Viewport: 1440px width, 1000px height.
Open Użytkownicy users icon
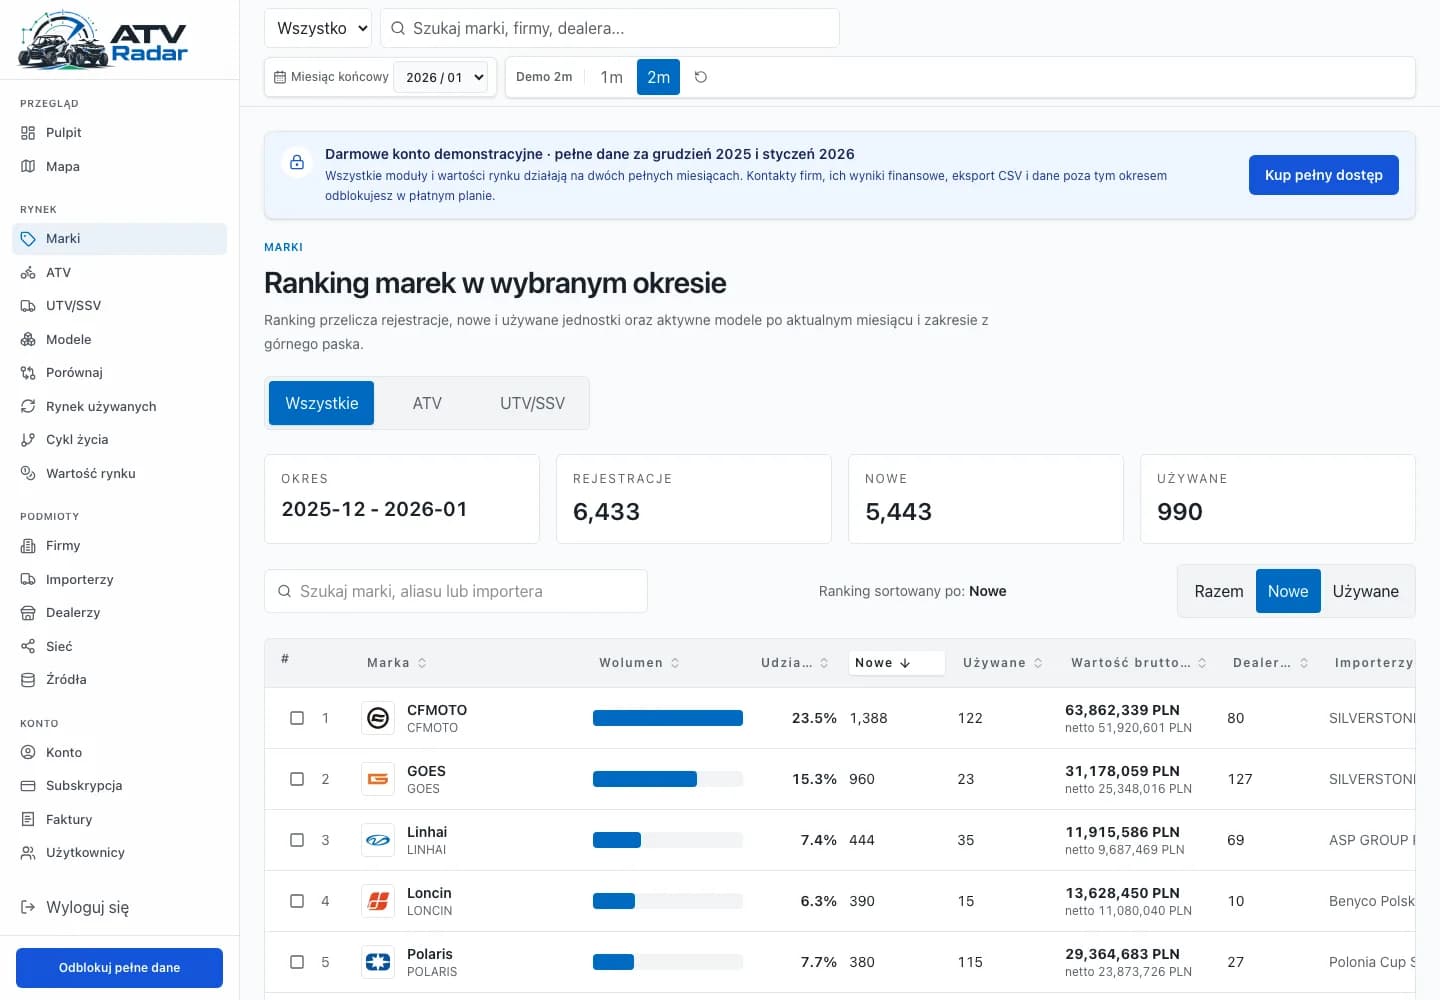coord(28,853)
